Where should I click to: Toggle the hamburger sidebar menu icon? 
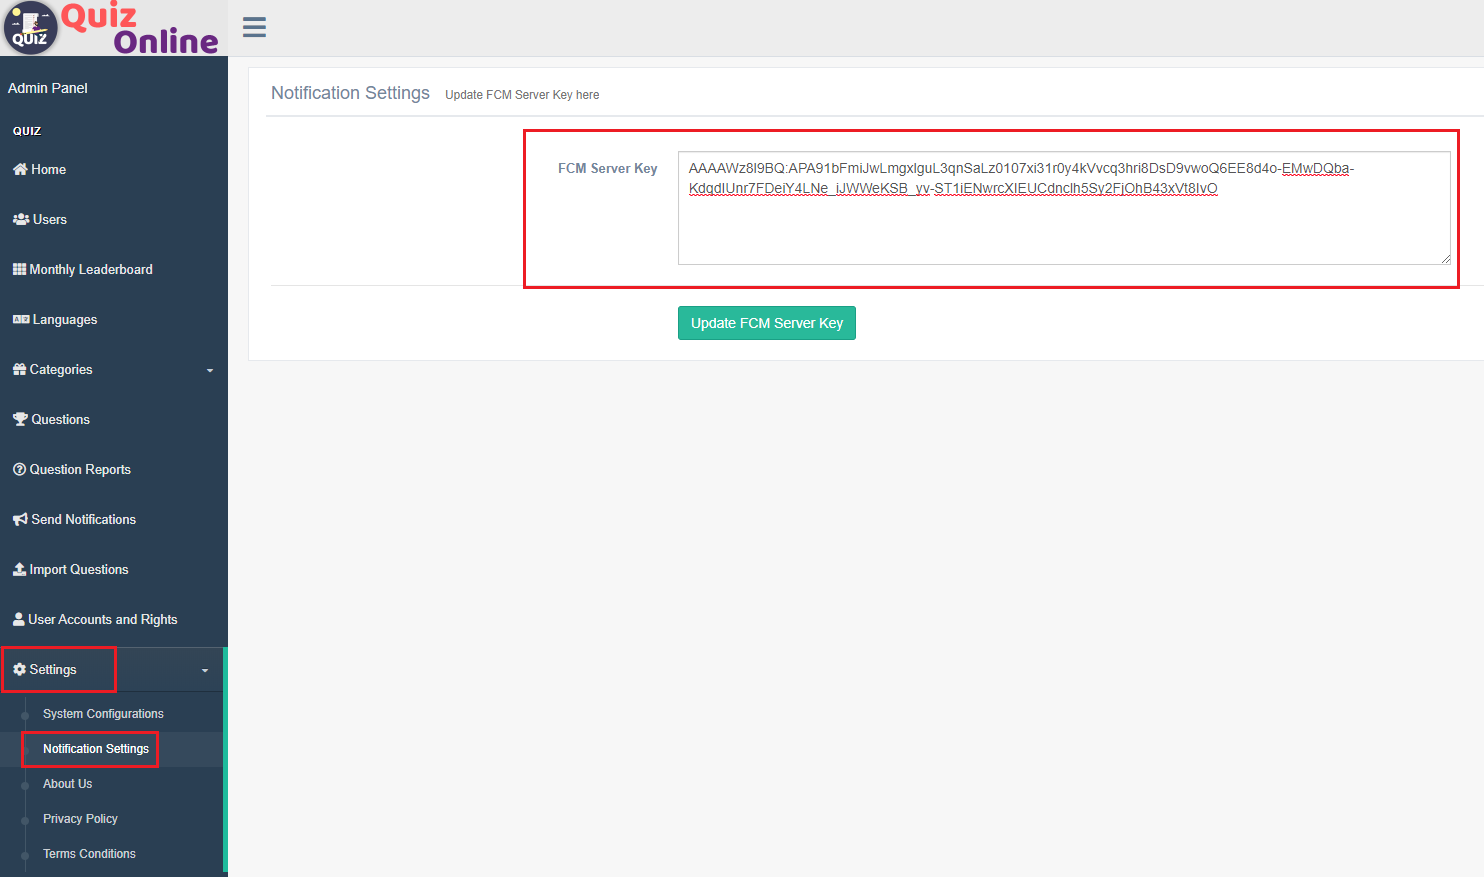point(254,27)
